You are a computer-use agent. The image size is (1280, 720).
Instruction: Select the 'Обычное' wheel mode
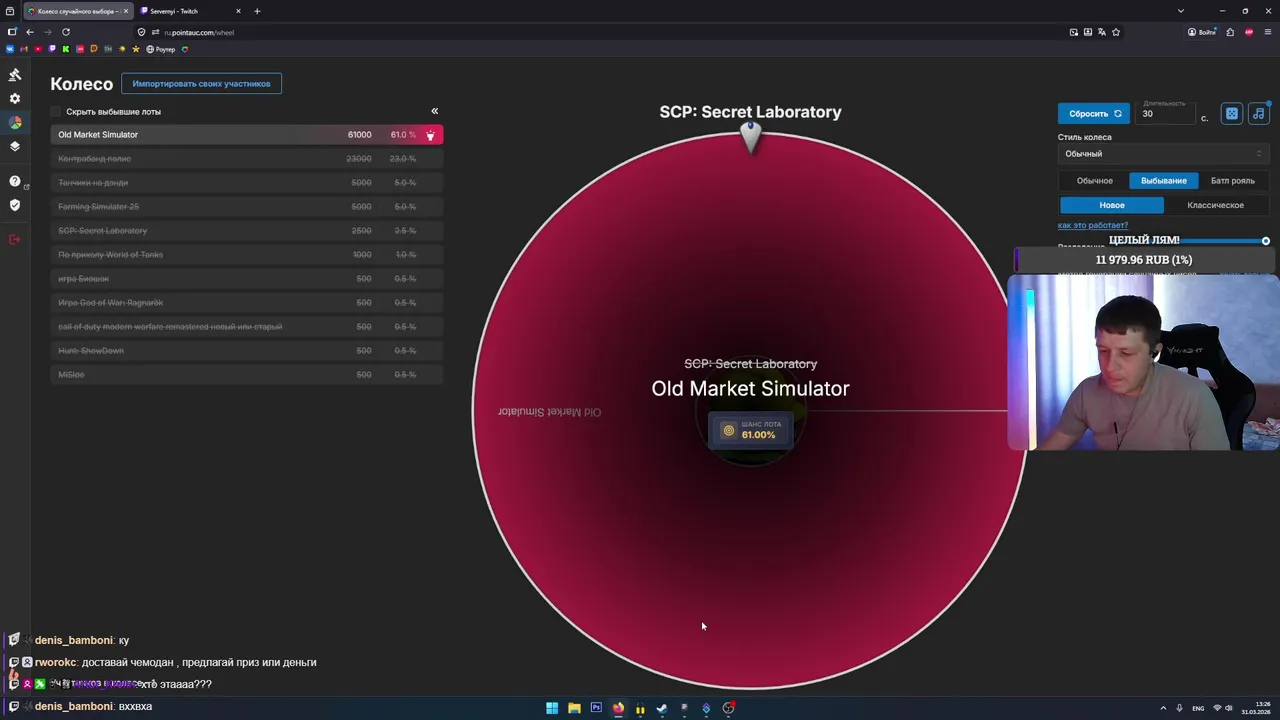(1094, 181)
